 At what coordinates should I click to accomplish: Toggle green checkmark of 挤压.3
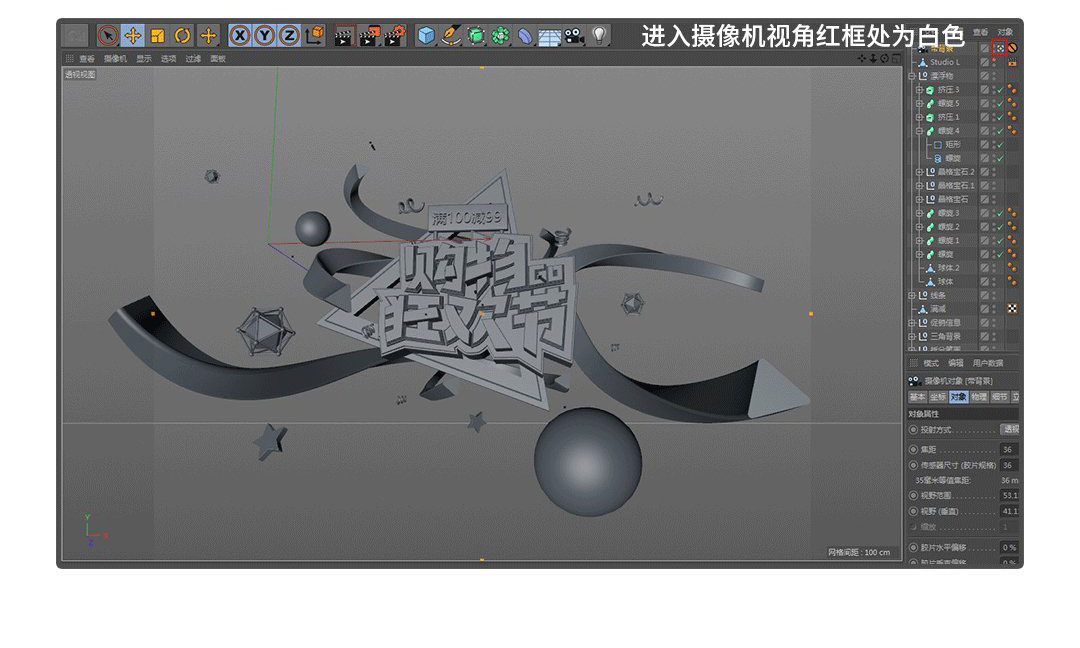(x=1001, y=90)
